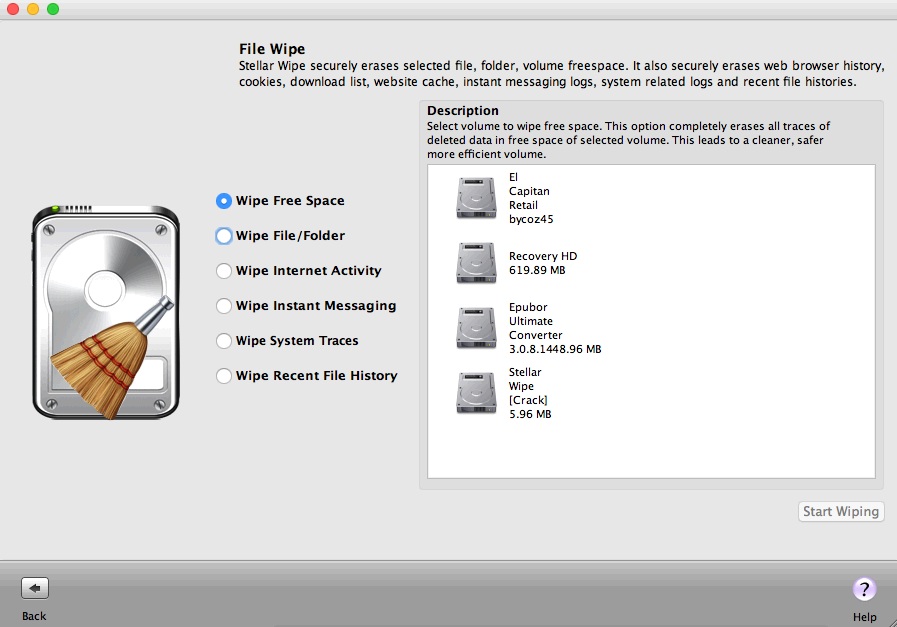Click the Back arrow icon
Screen dimensions: 897x627
click(35, 588)
